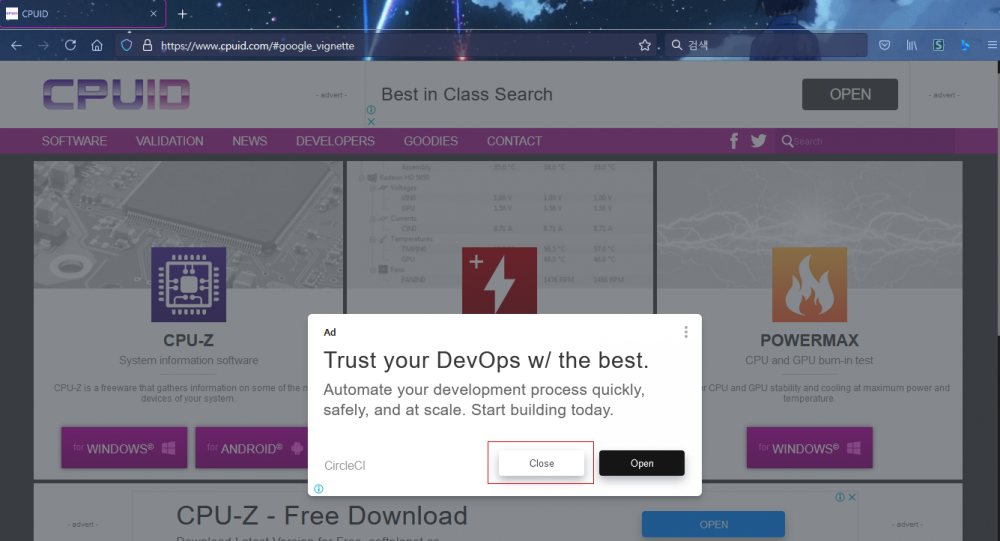Screen dimensions: 1000x541
Task: Click the bottom banner ad info icon
Action: click(840, 497)
